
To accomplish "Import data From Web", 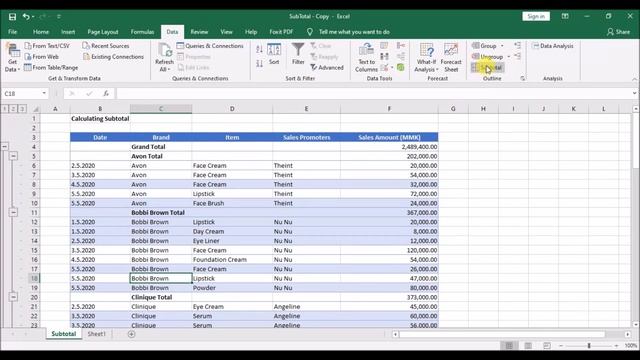I will pyautogui.click(x=42, y=57).
